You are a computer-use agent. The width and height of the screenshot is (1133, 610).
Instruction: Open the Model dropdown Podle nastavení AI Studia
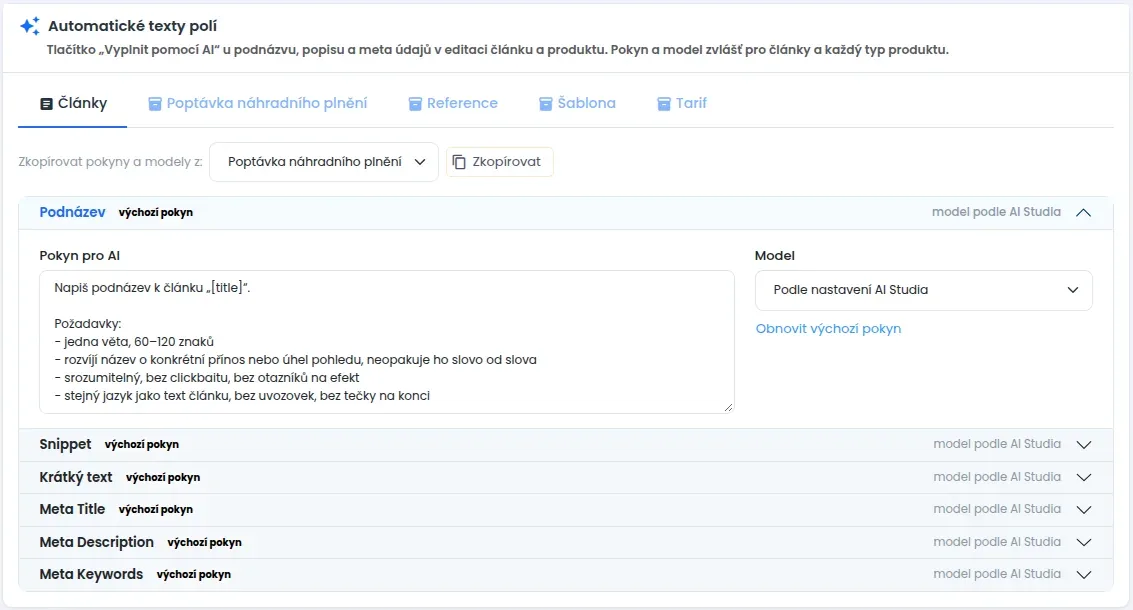[923, 290]
